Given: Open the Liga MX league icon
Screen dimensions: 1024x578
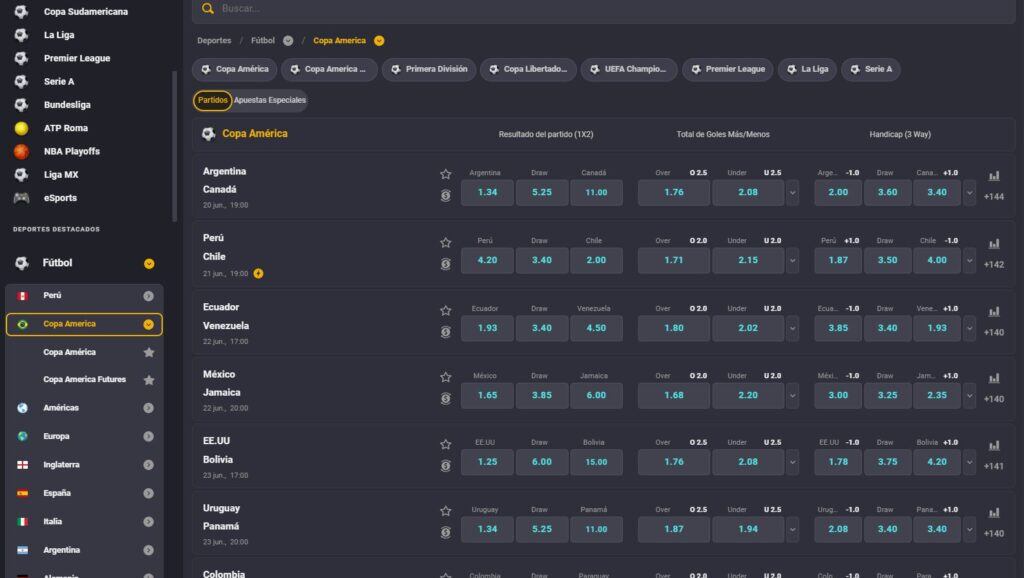Looking at the screenshot, I should [x=22, y=173].
